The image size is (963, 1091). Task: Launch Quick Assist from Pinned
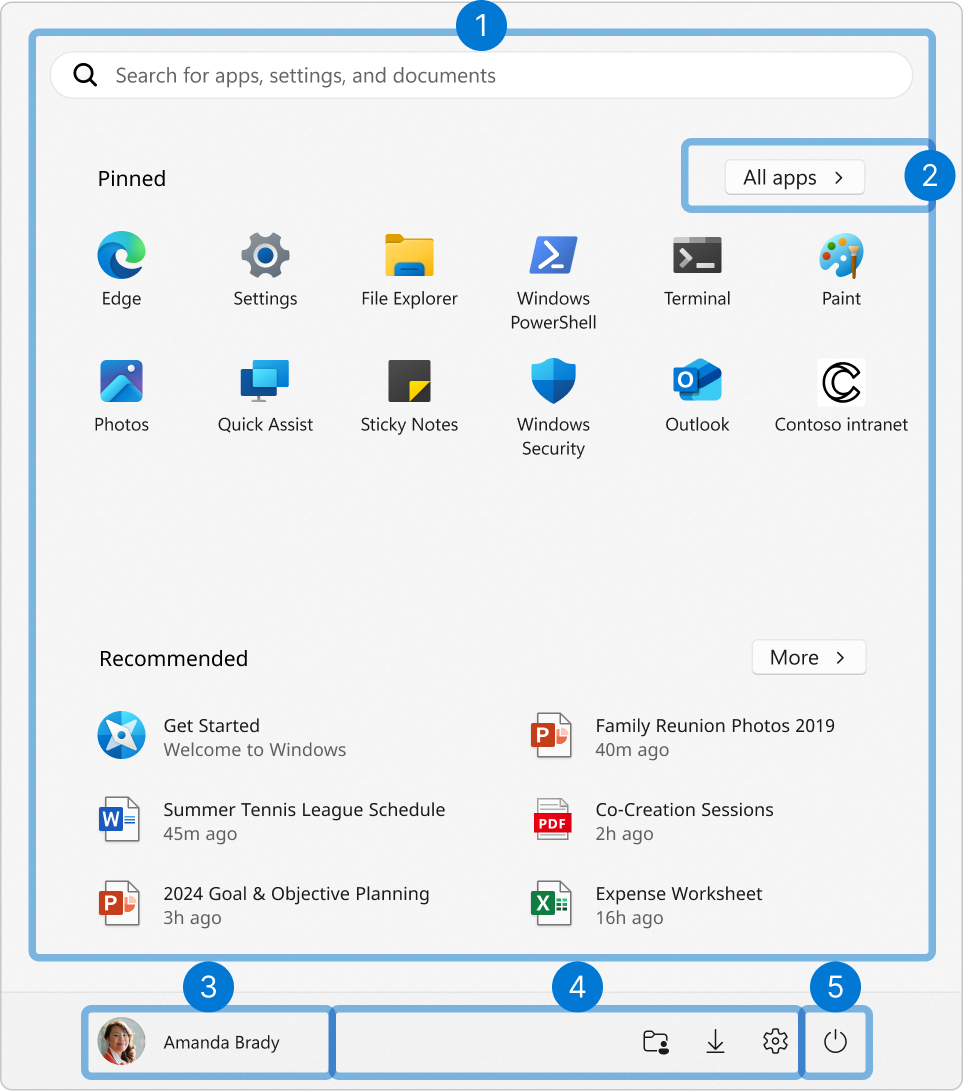265,396
